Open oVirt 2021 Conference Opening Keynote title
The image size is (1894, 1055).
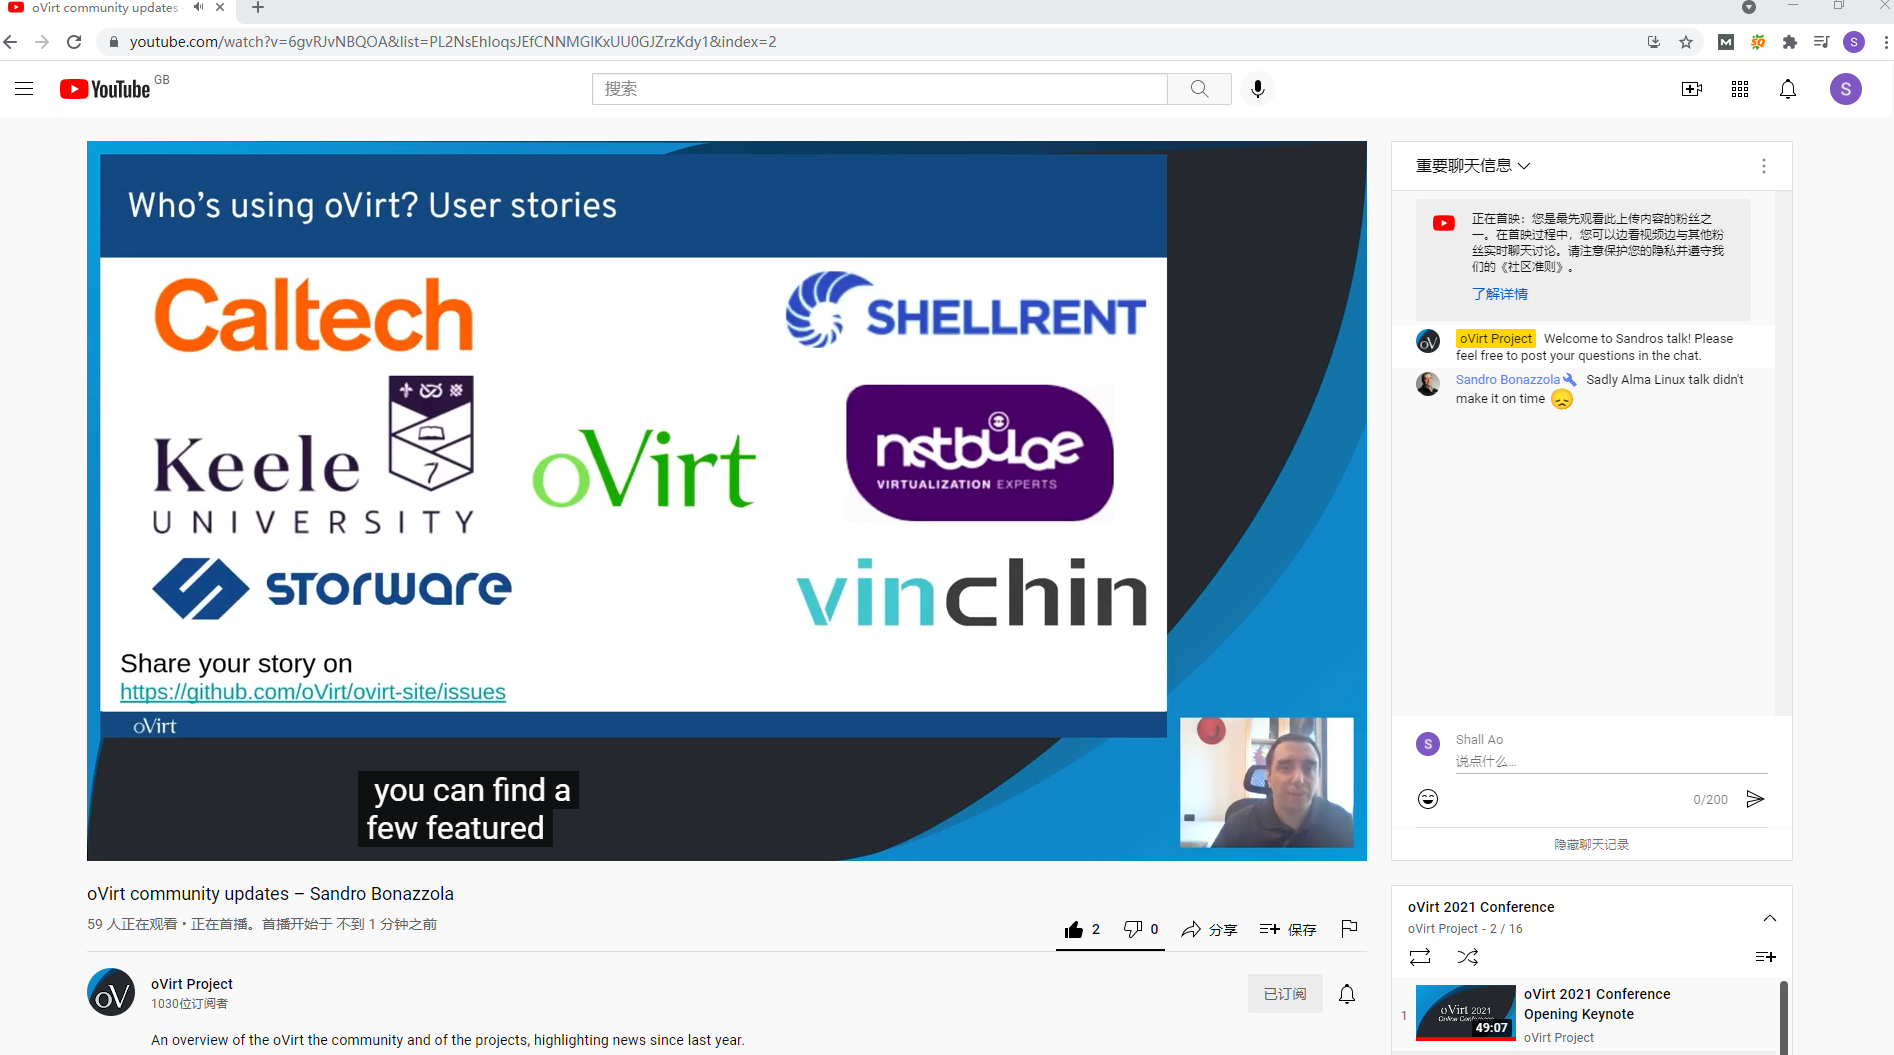click(1597, 1004)
